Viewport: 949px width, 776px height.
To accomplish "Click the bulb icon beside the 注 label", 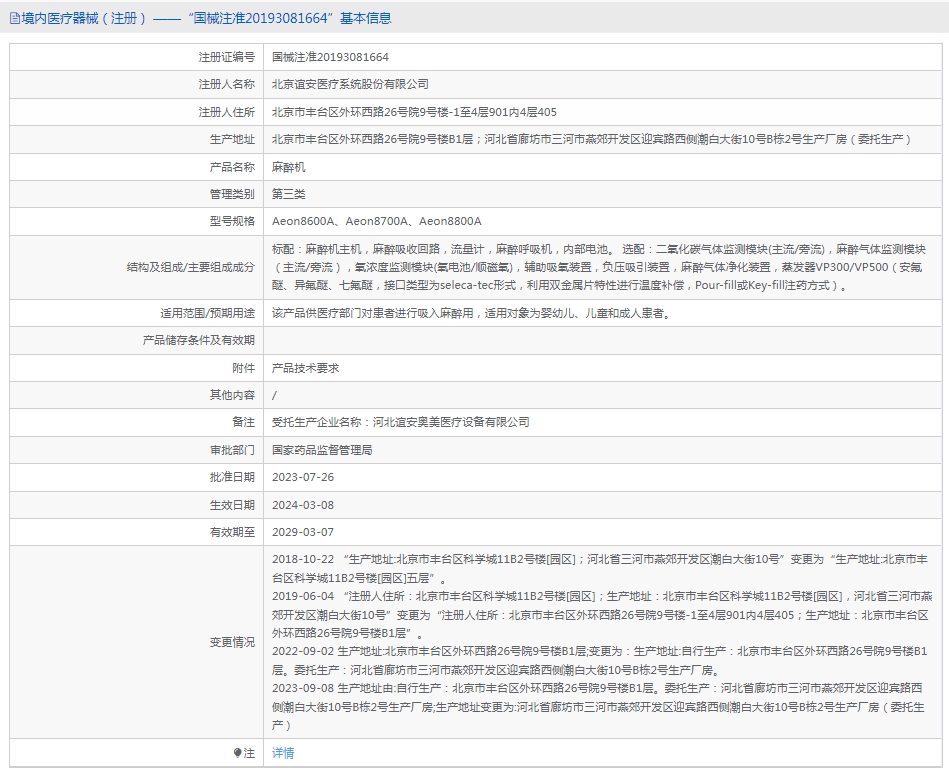I will (237, 753).
